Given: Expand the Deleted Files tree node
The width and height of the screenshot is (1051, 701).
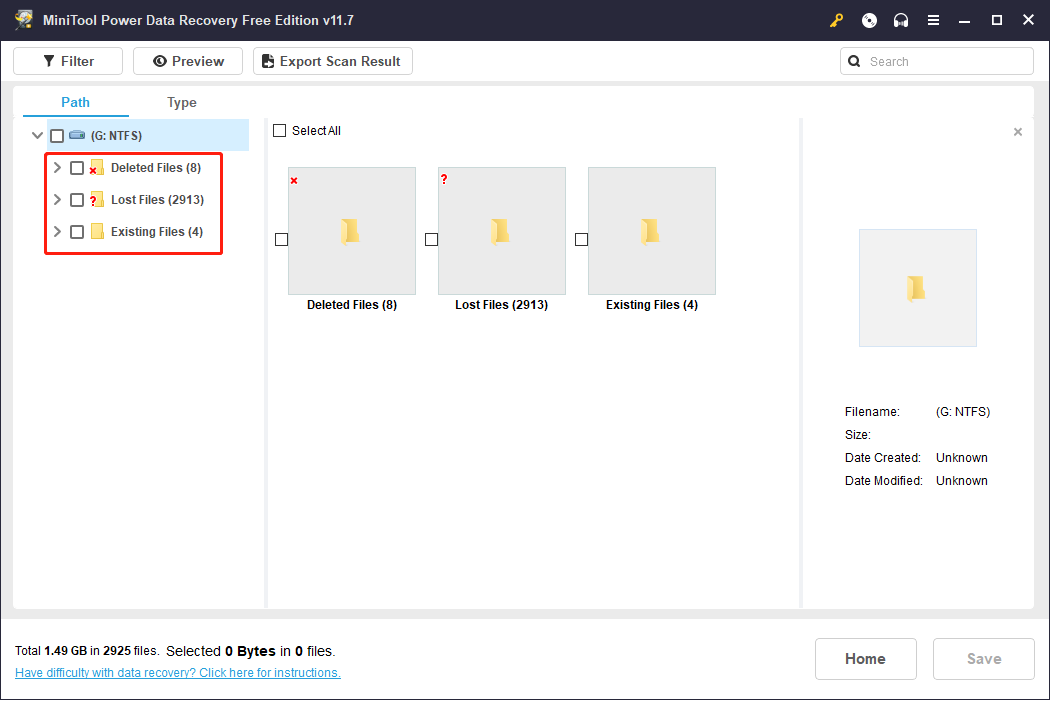Looking at the screenshot, I should click(x=57, y=168).
